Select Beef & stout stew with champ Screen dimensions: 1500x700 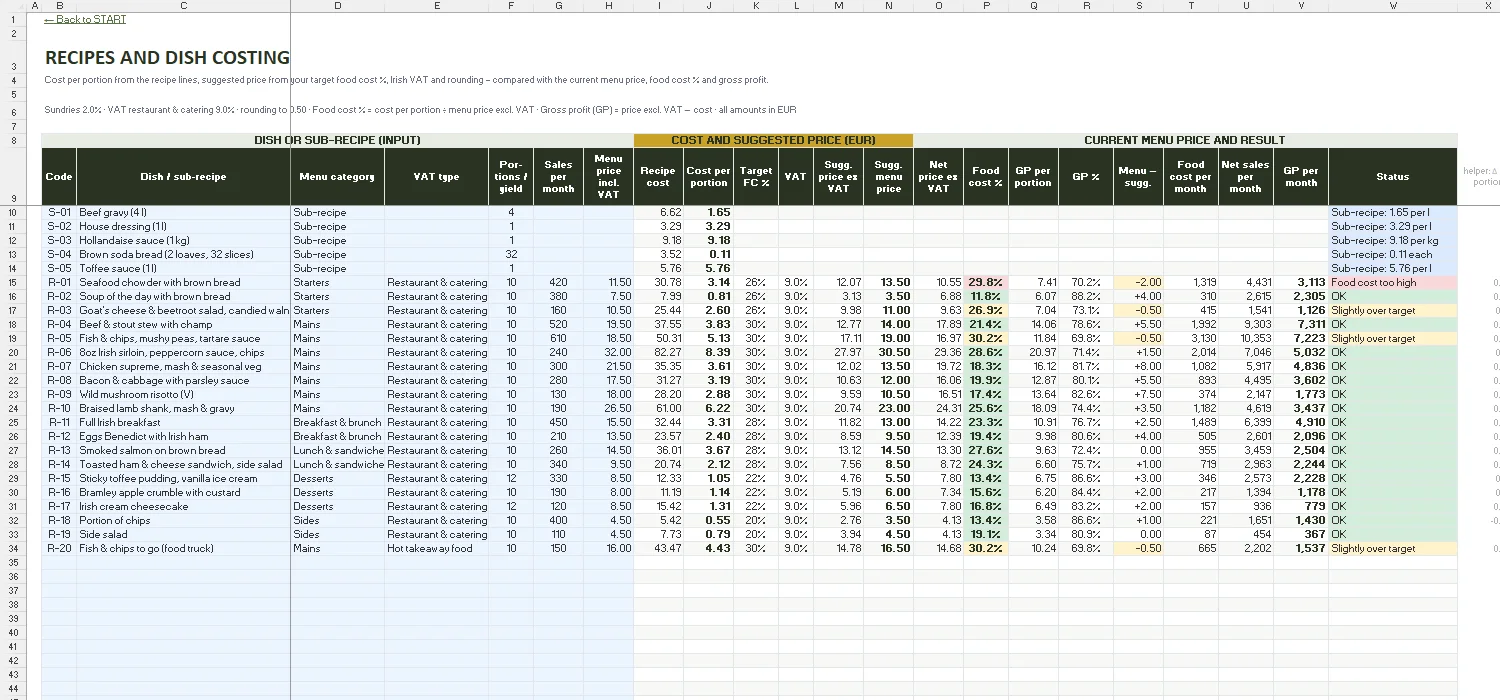coord(184,324)
